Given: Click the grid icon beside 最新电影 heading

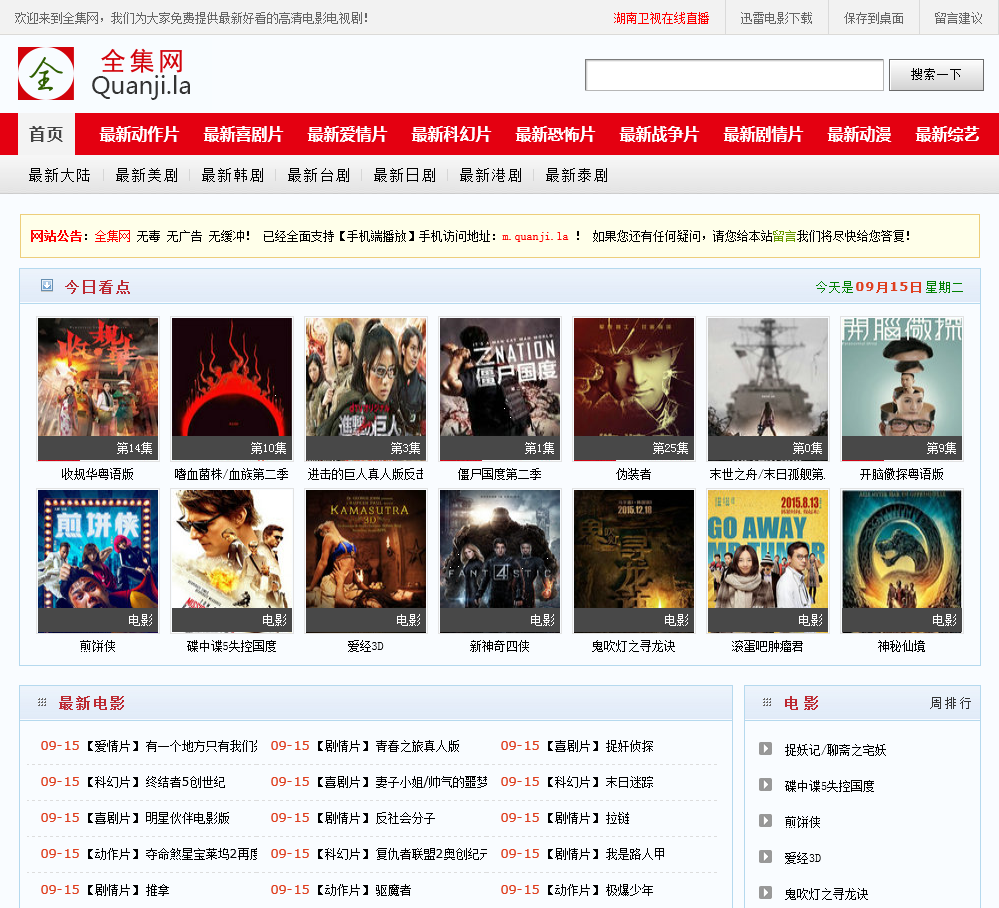Looking at the screenshot, I should click(42, 702).
